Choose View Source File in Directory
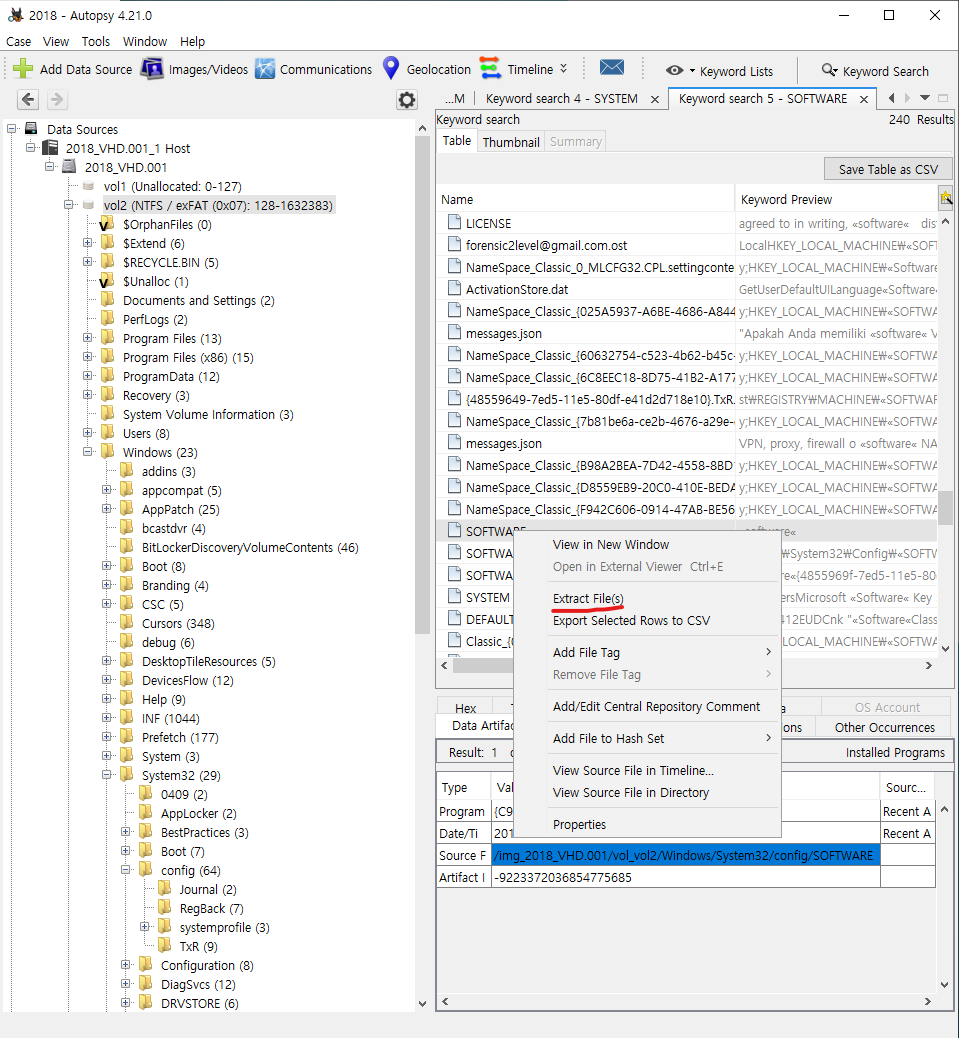 coord(631,792)
